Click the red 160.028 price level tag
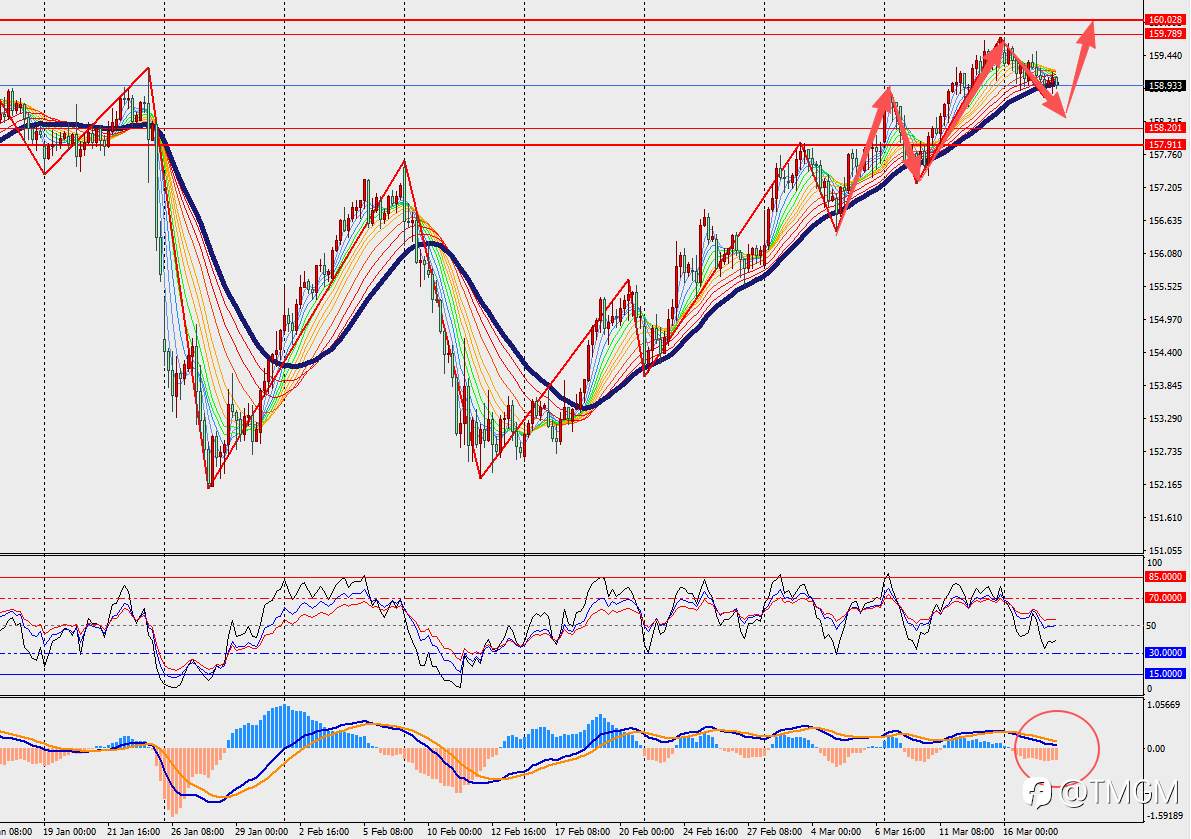The image size is (1191, 839). coord(1165,20)
